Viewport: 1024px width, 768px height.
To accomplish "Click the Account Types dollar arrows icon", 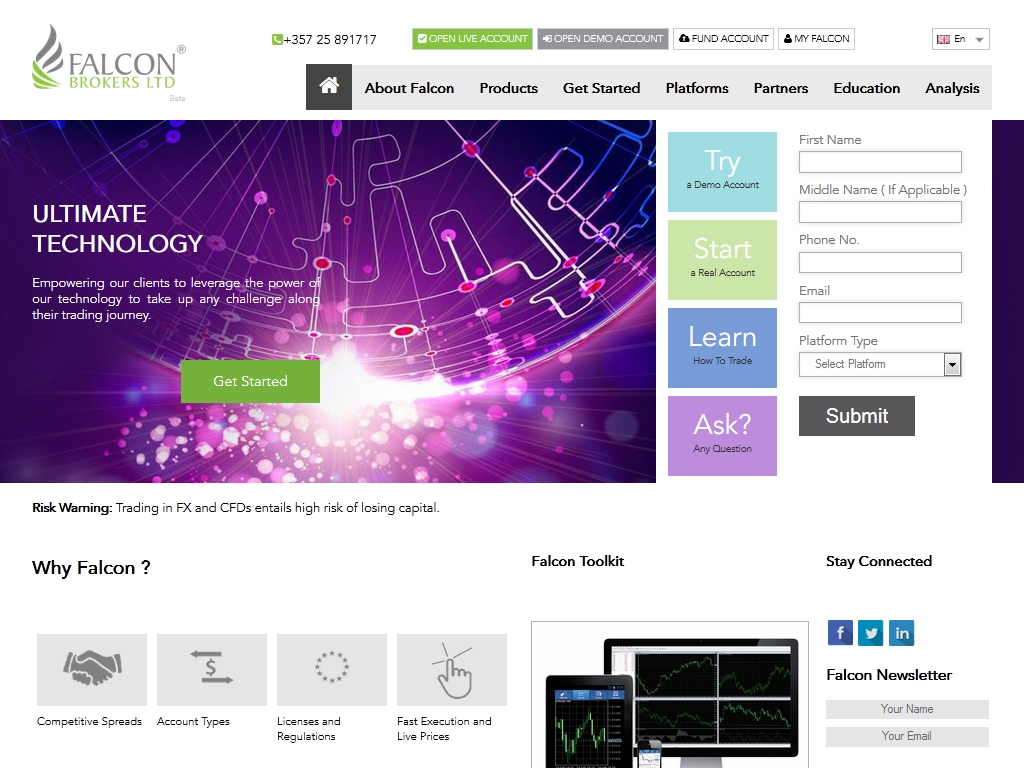I will click(212, 669).
